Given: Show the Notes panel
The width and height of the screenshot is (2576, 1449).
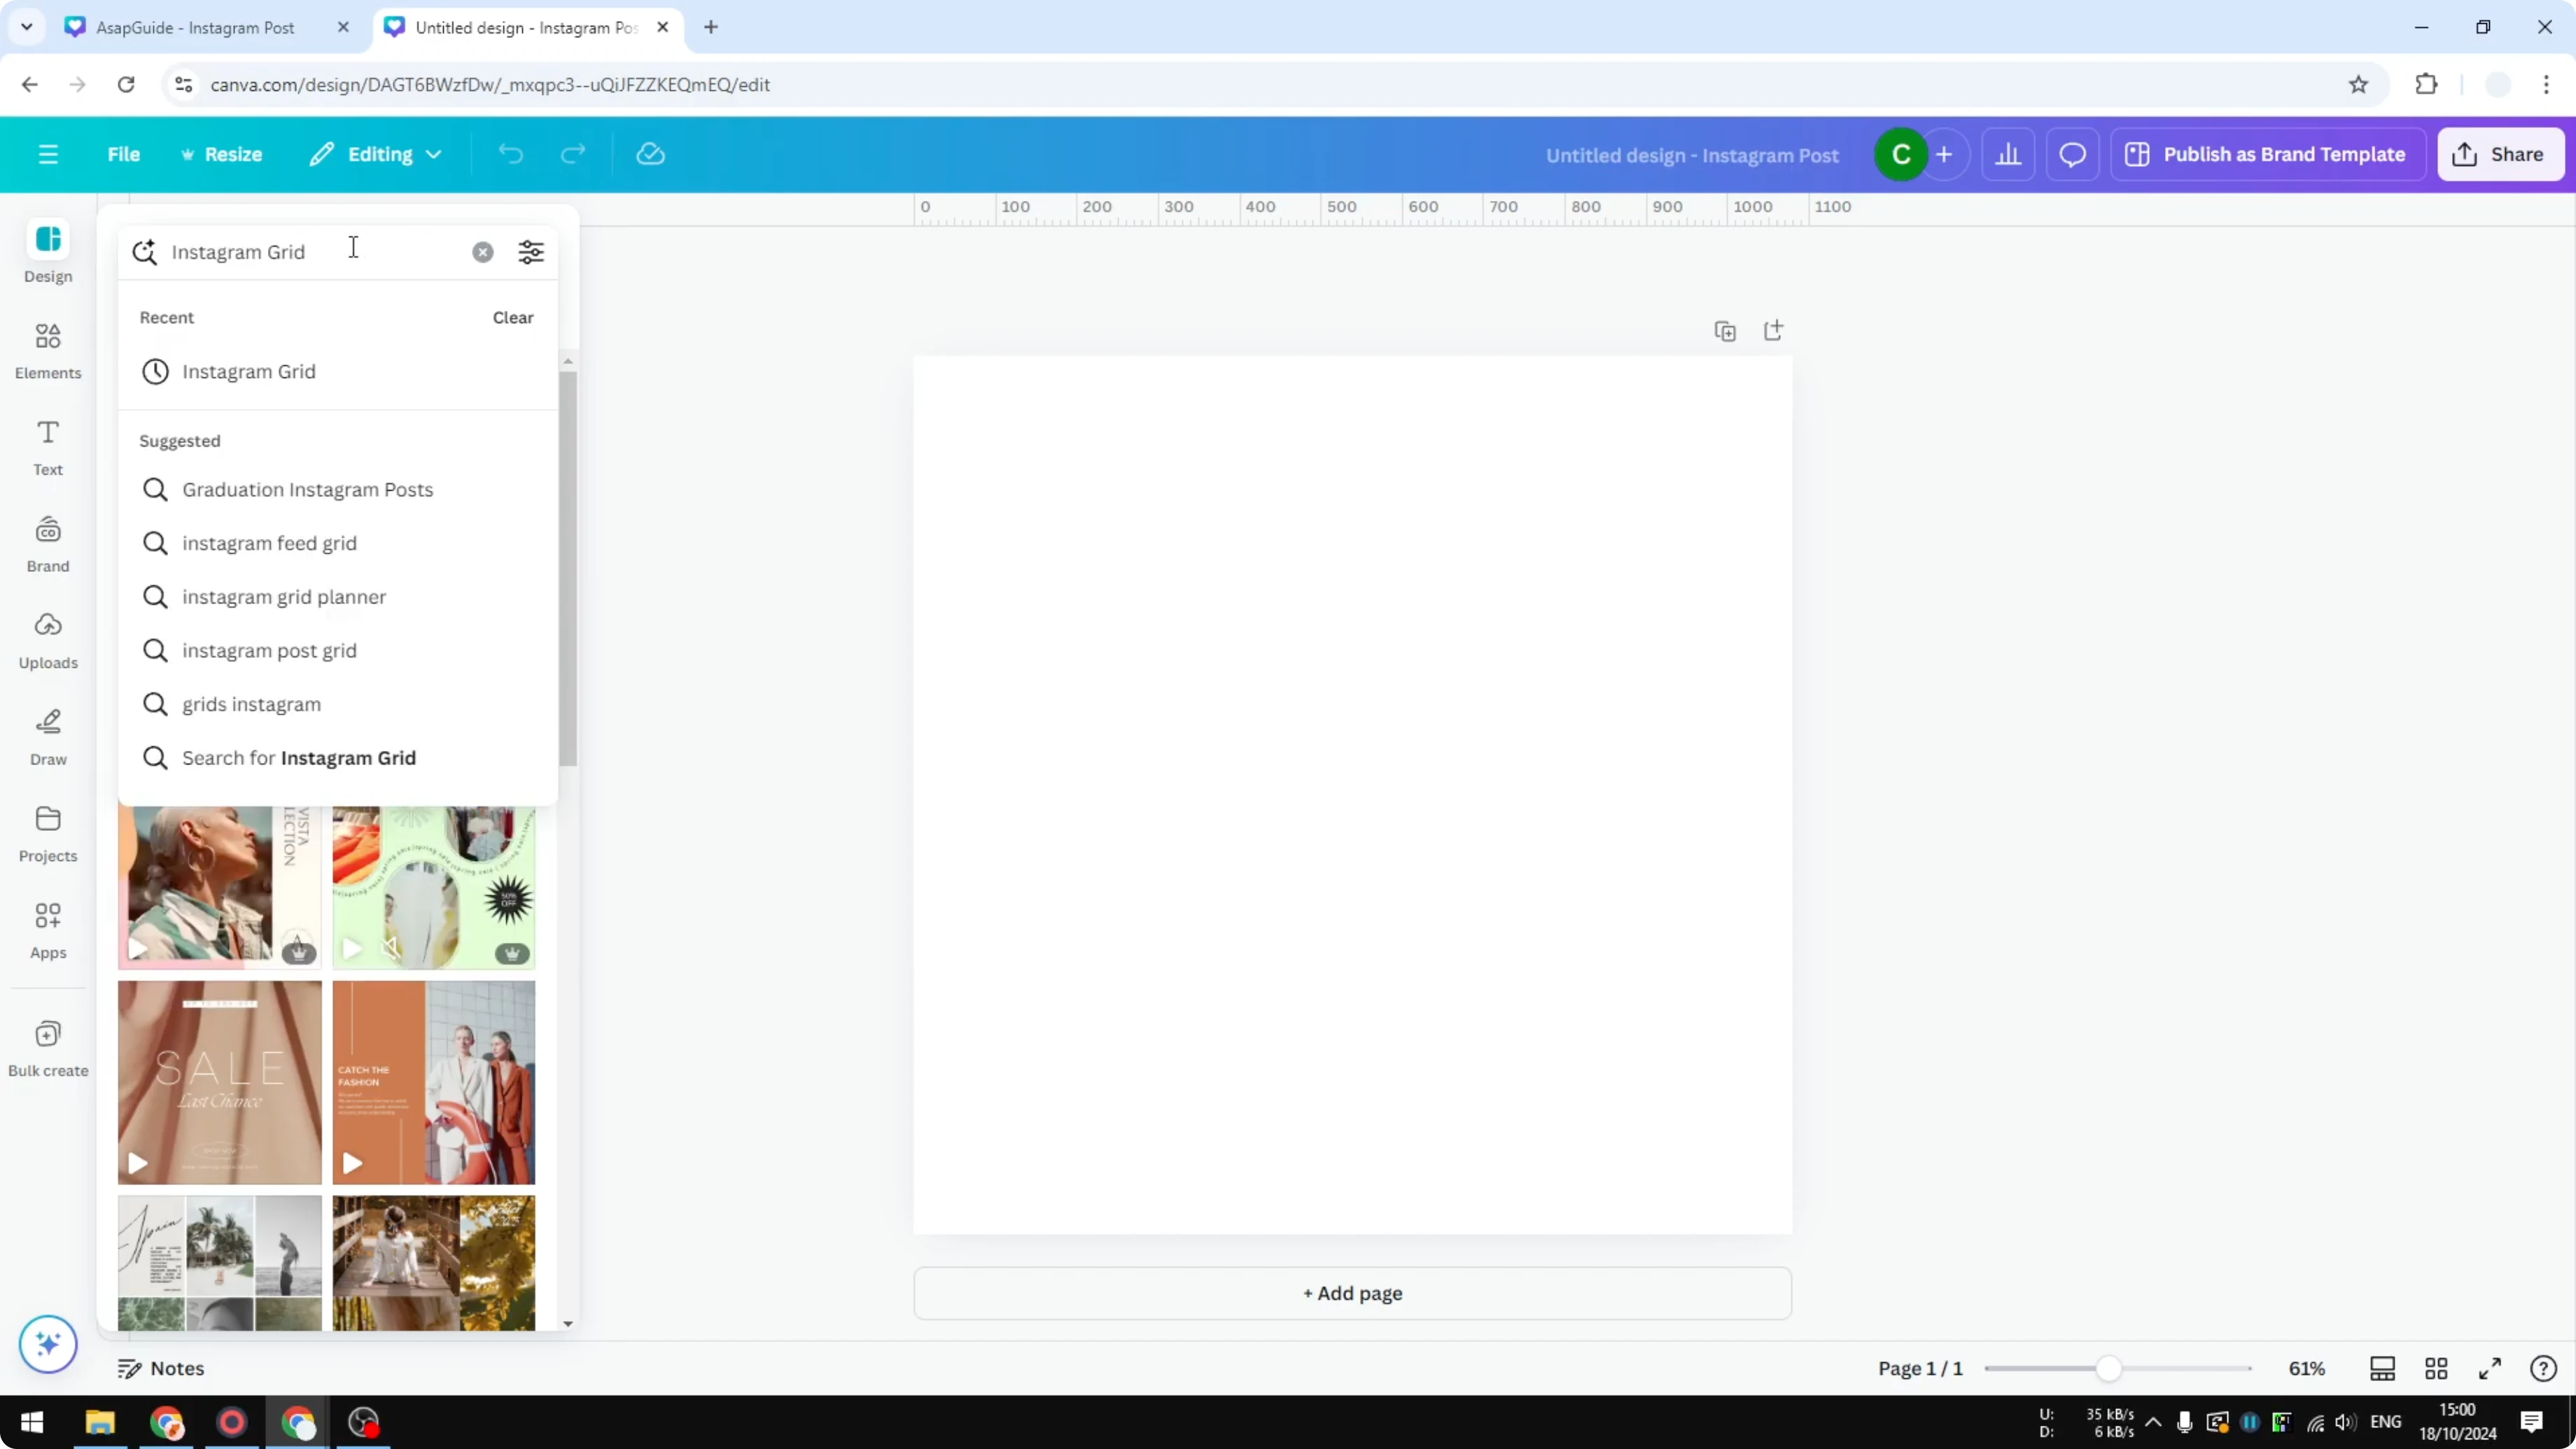Looking at the screenshot, I should click(x=160, y=1368).
